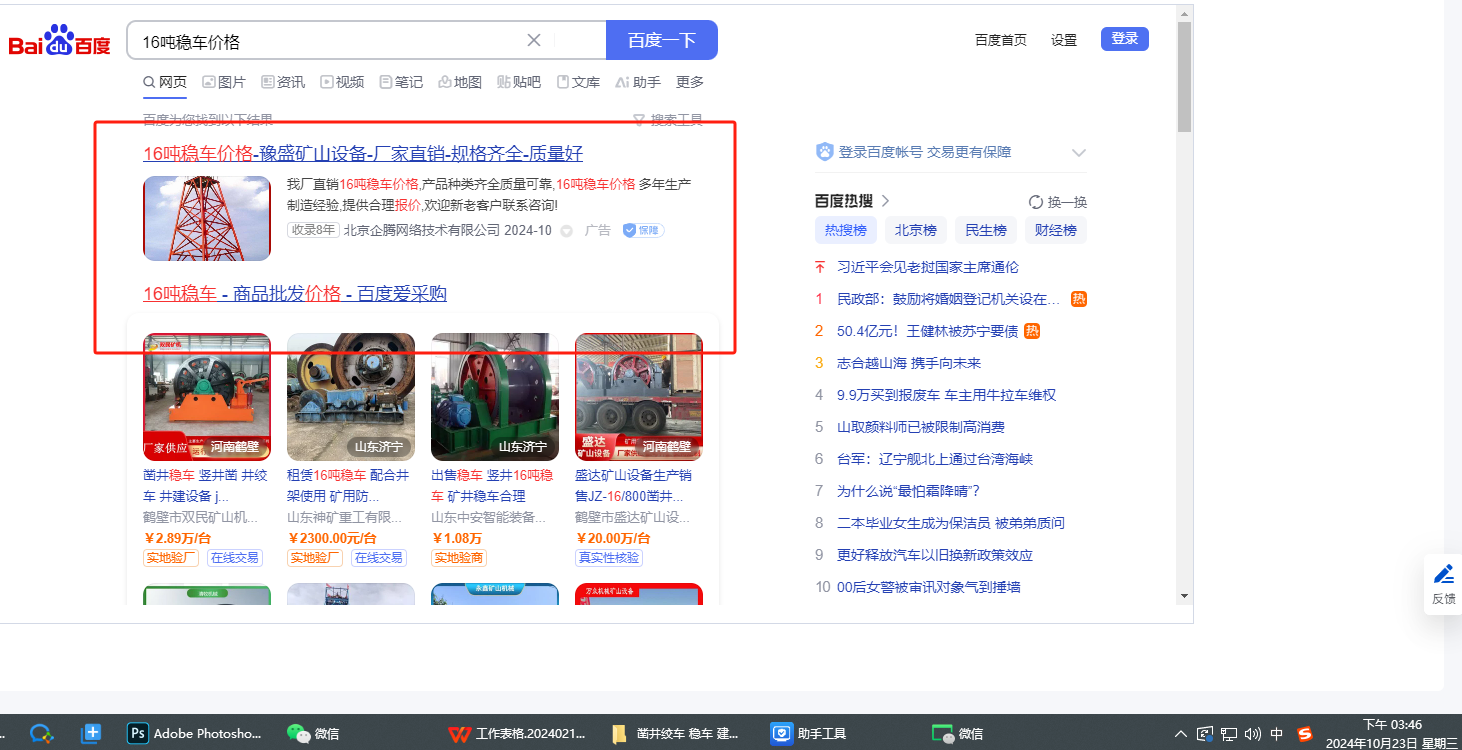This screenshot has width=1462, height=750.
Task: Click the 保障 shield badge on the ad
Action: pos(643,231)
